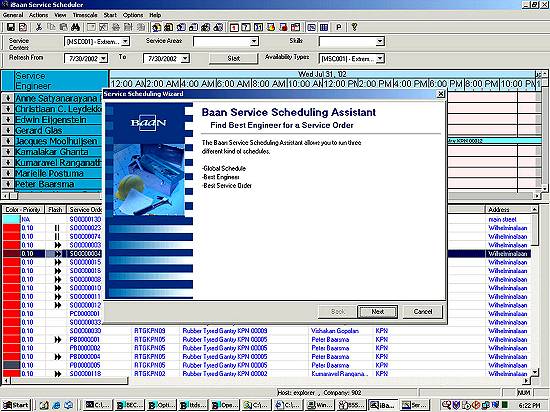This screenshot has width=550, height=412.
Task: Close the Service Scheduling Wizard dialog
Action: click(x=441, y=94)
